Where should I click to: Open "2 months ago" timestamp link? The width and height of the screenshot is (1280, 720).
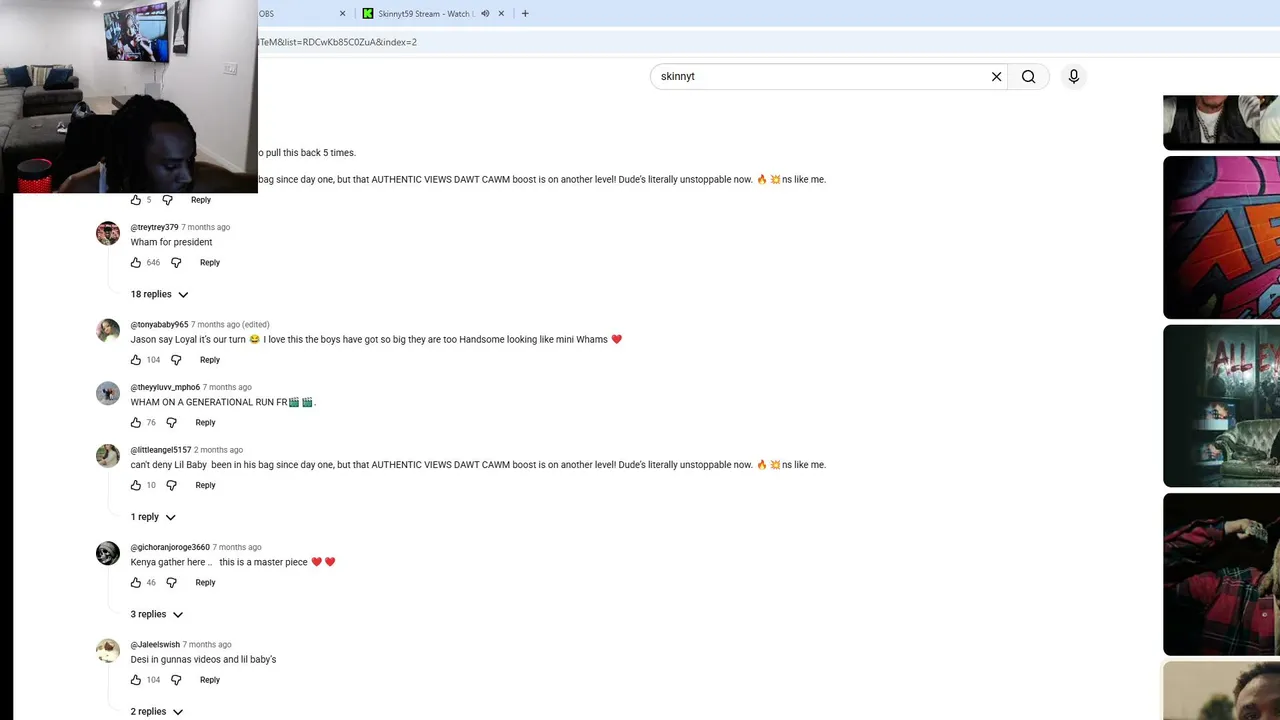coord(218,450)
